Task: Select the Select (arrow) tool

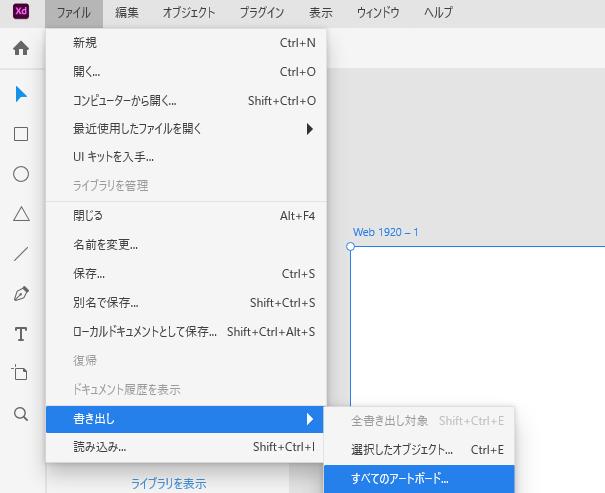Action: [20, 94]
